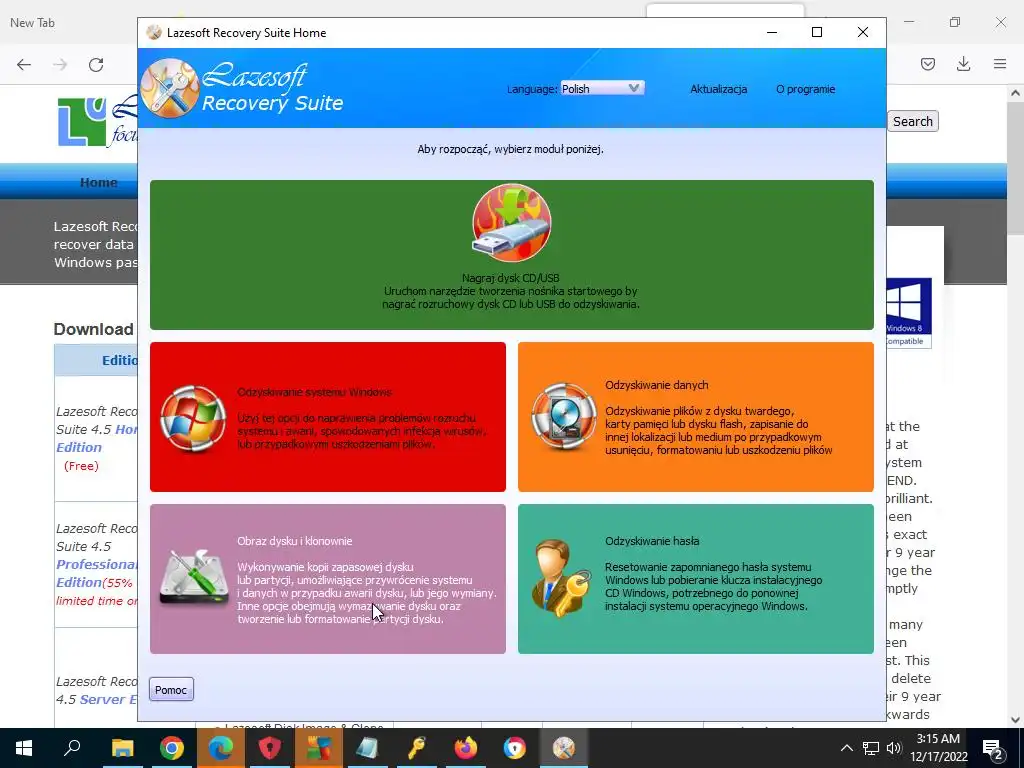The height and width of the screenshot is (768, 1024).
Task: Click Home in the website navigation bar
Action: coord(99,183)
